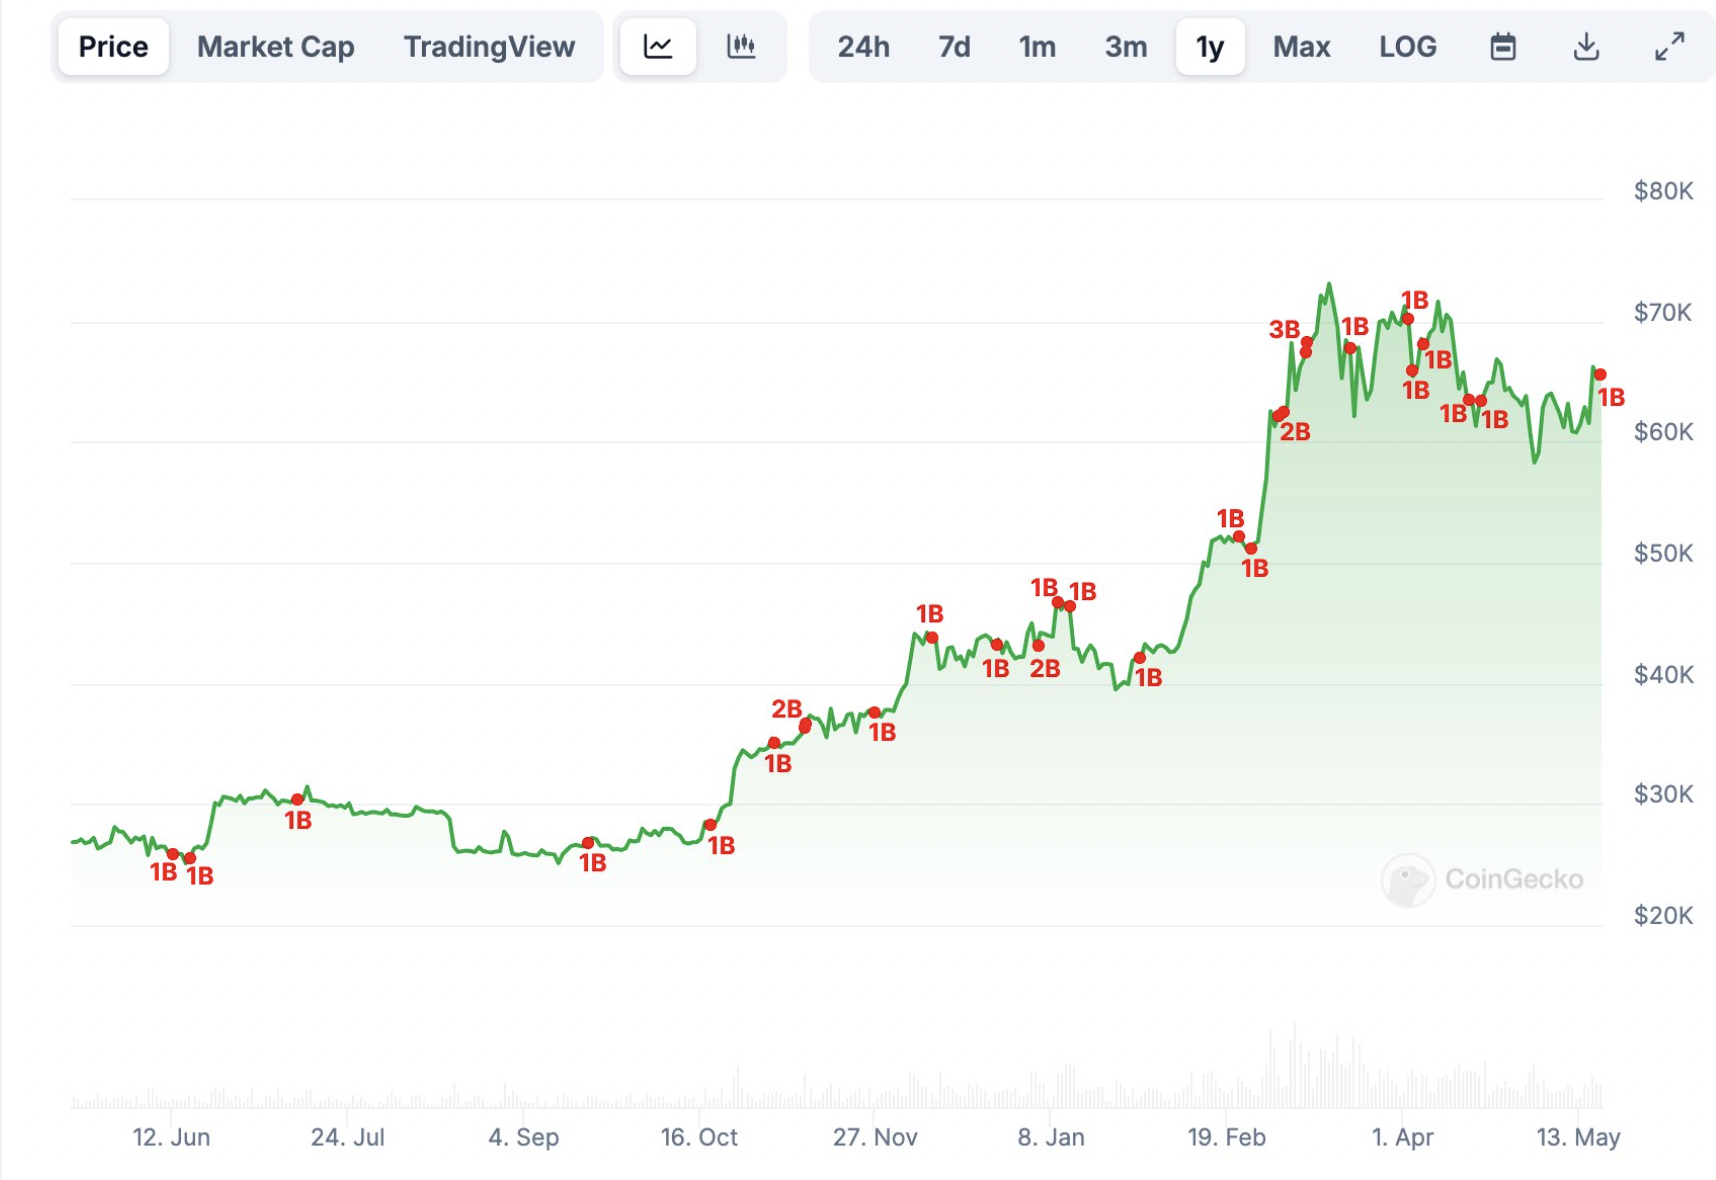Select the 1y time range
Viewport: 1716px width, 1180px height.
coord(1210,47)
